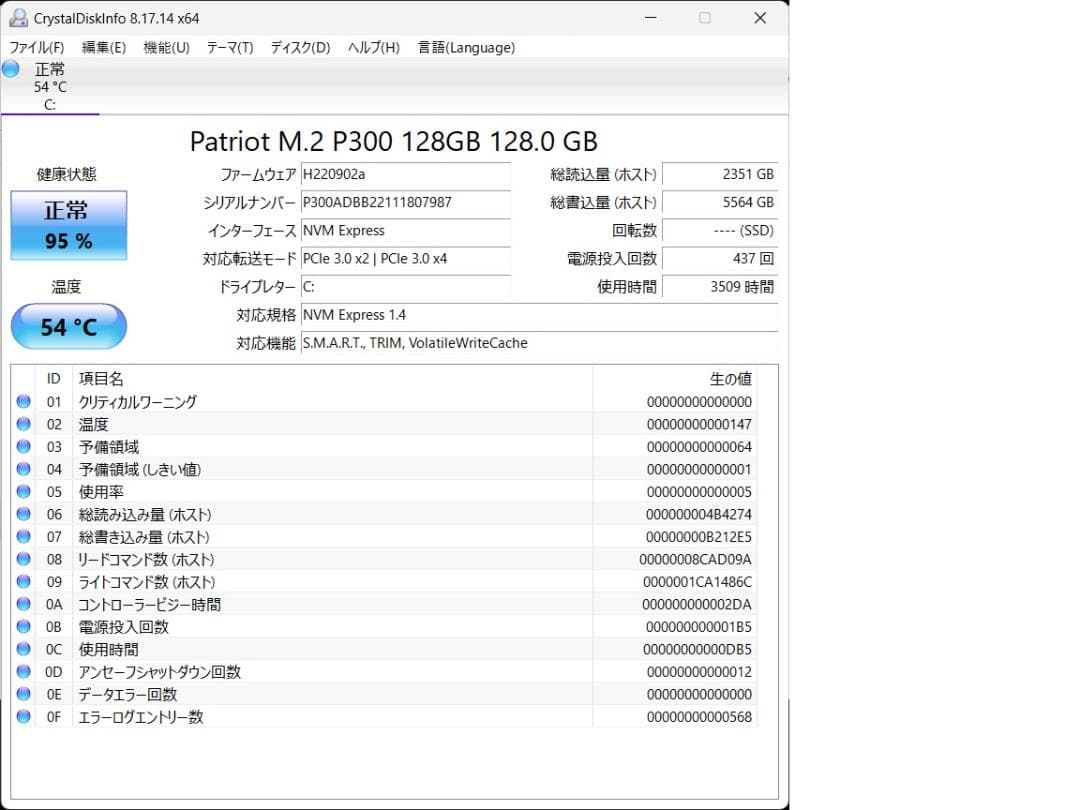Image resolution: width=1080 pixels, height=810 pixels.
Task: Open the 機能 menu
Action: coord(166,46)
